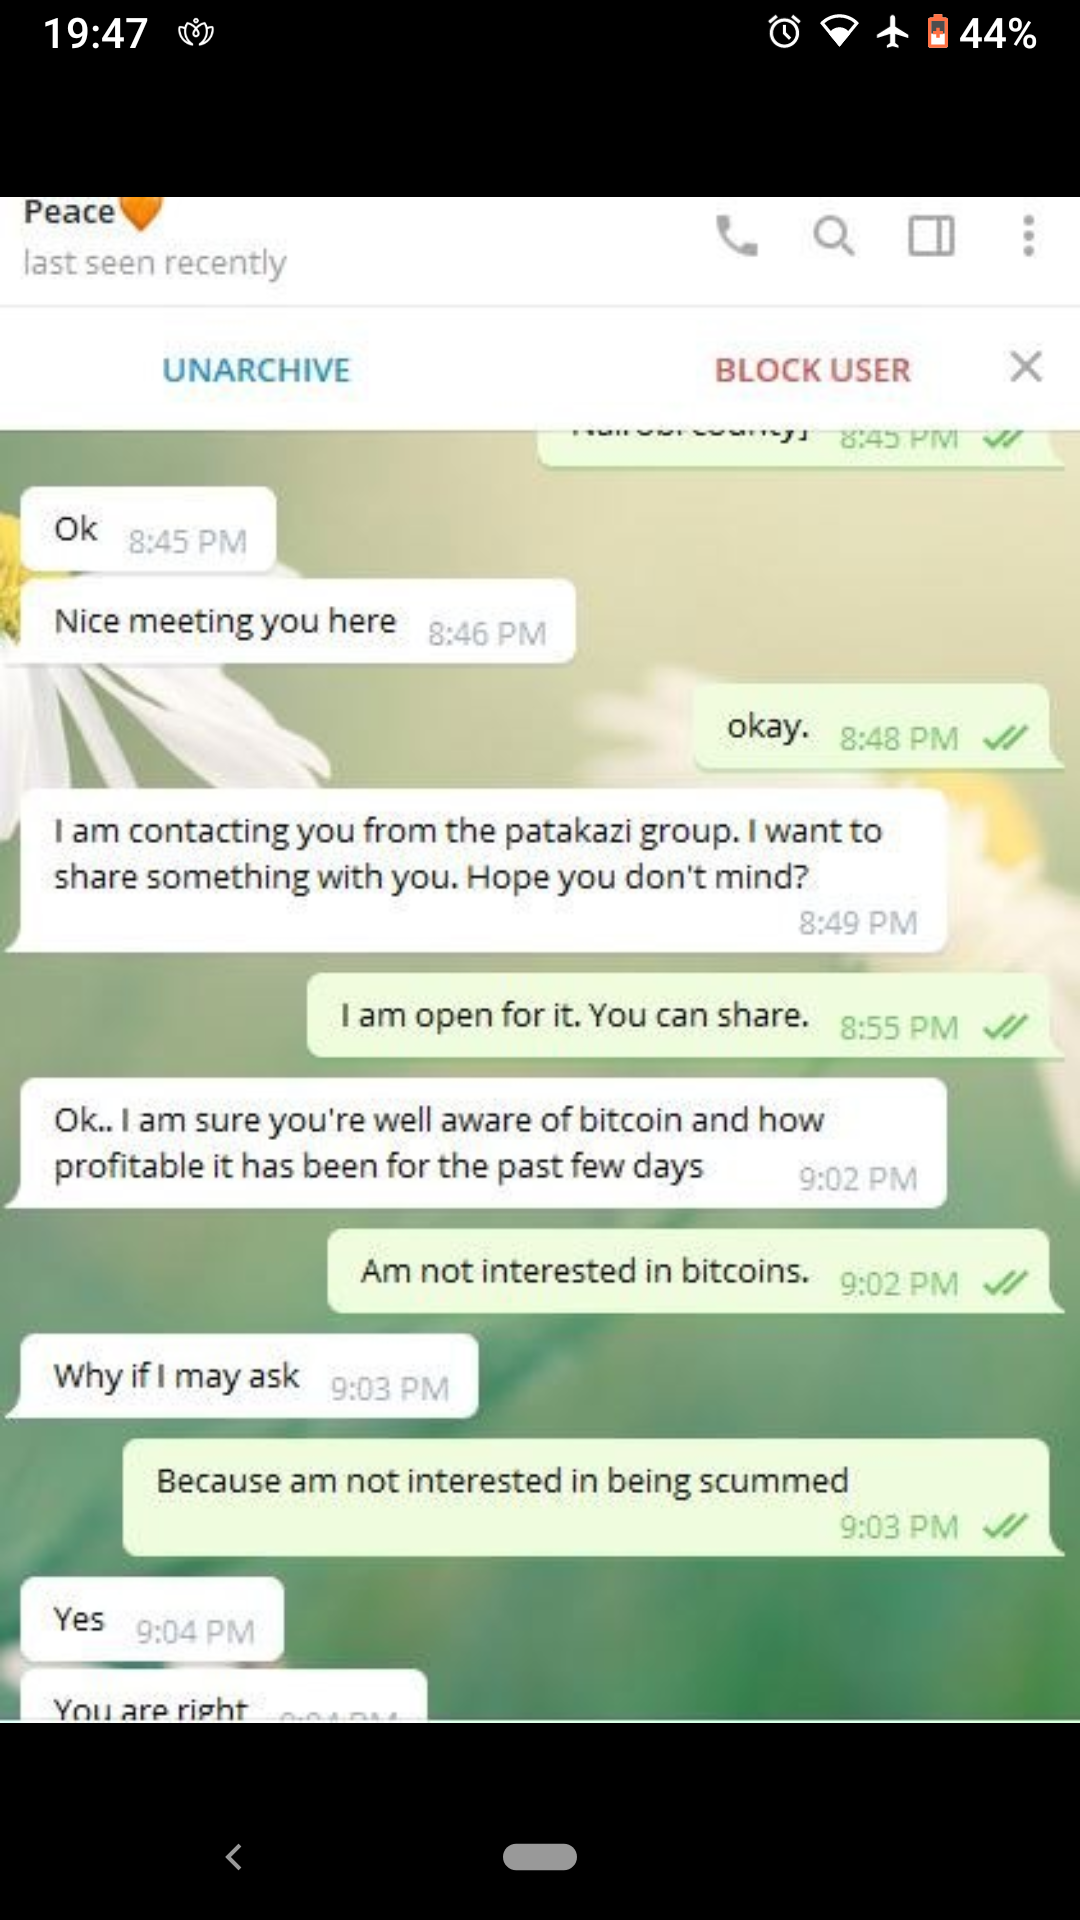Image resolution: width=1080 pixels, height=1920 pixels.
Task: Open the chat search magnifier icon
Action: coord(833,237)
